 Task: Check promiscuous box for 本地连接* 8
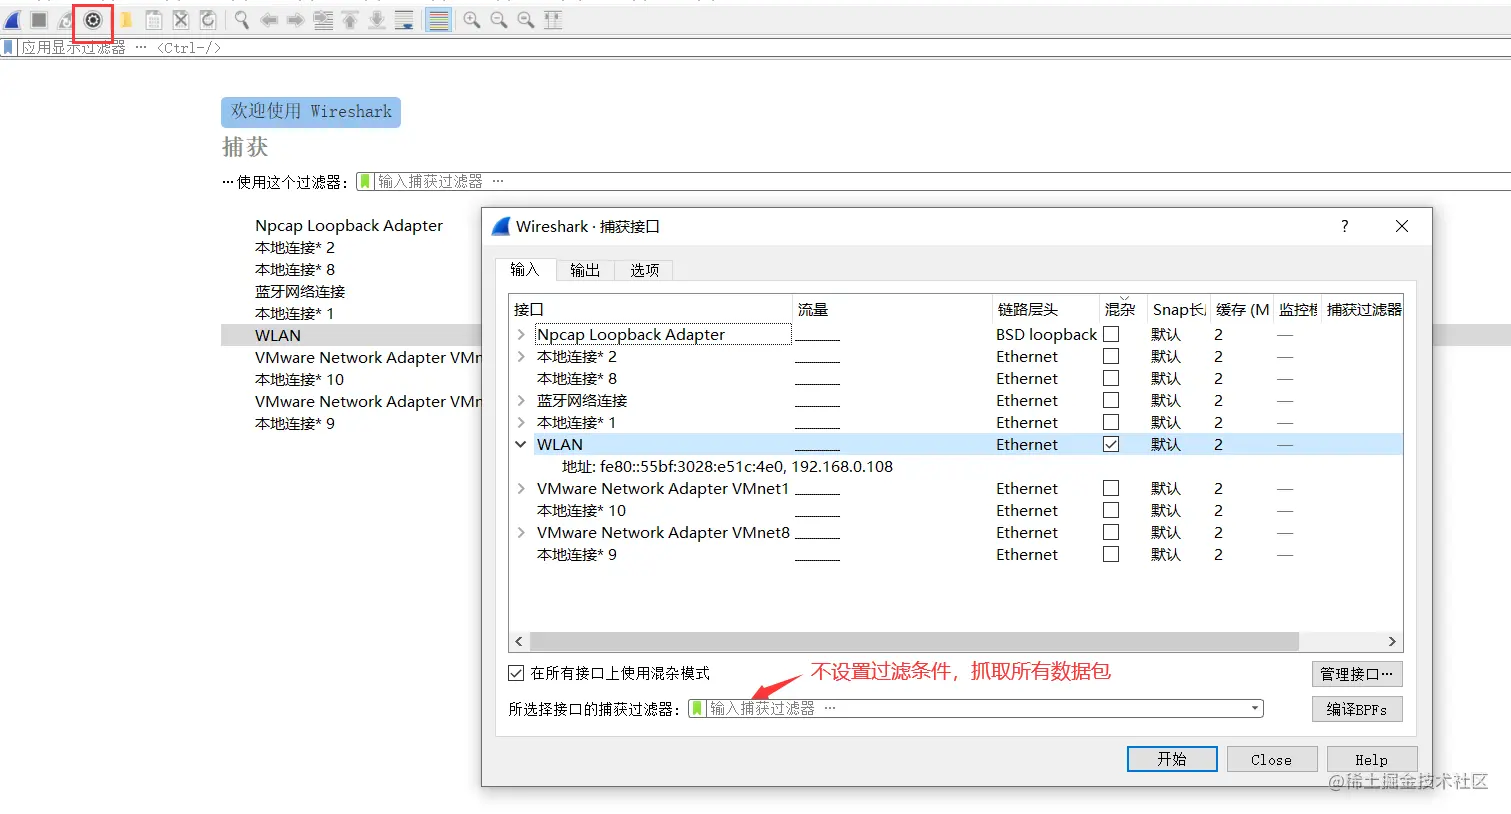point(1111,378)
